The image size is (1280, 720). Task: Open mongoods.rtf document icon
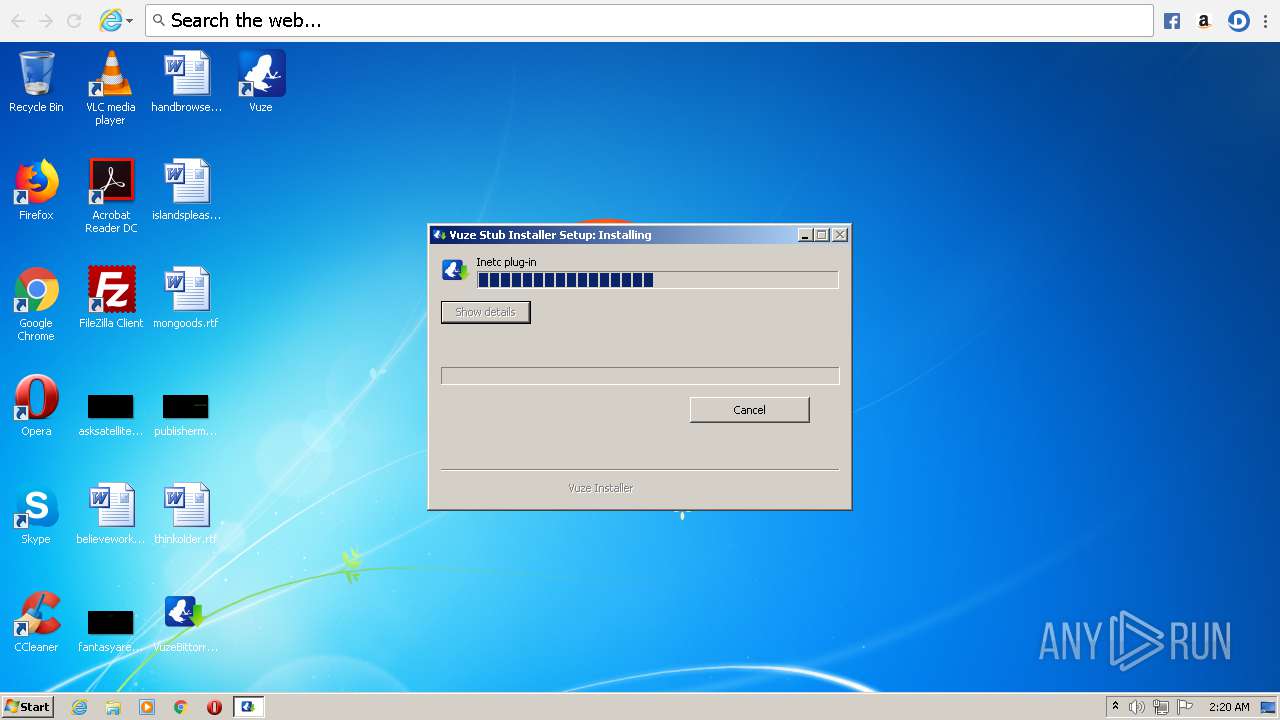186,298
